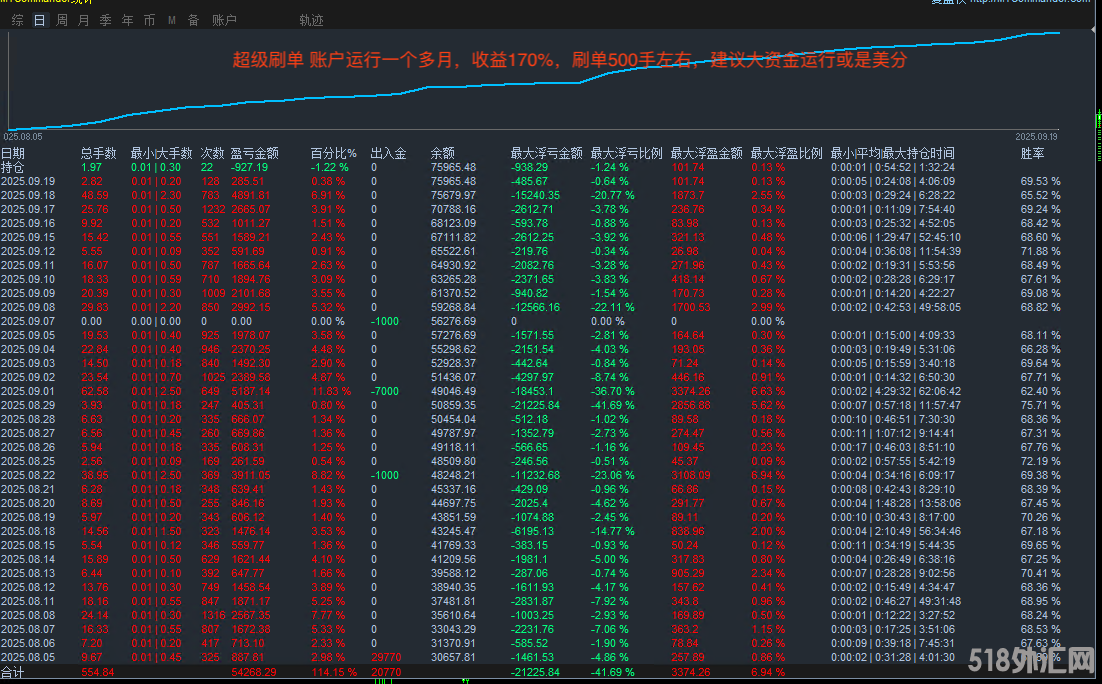Screen dimensions: 1102x684
Task: Click the 出入金 column header
Action: click(x=389, y=153)
